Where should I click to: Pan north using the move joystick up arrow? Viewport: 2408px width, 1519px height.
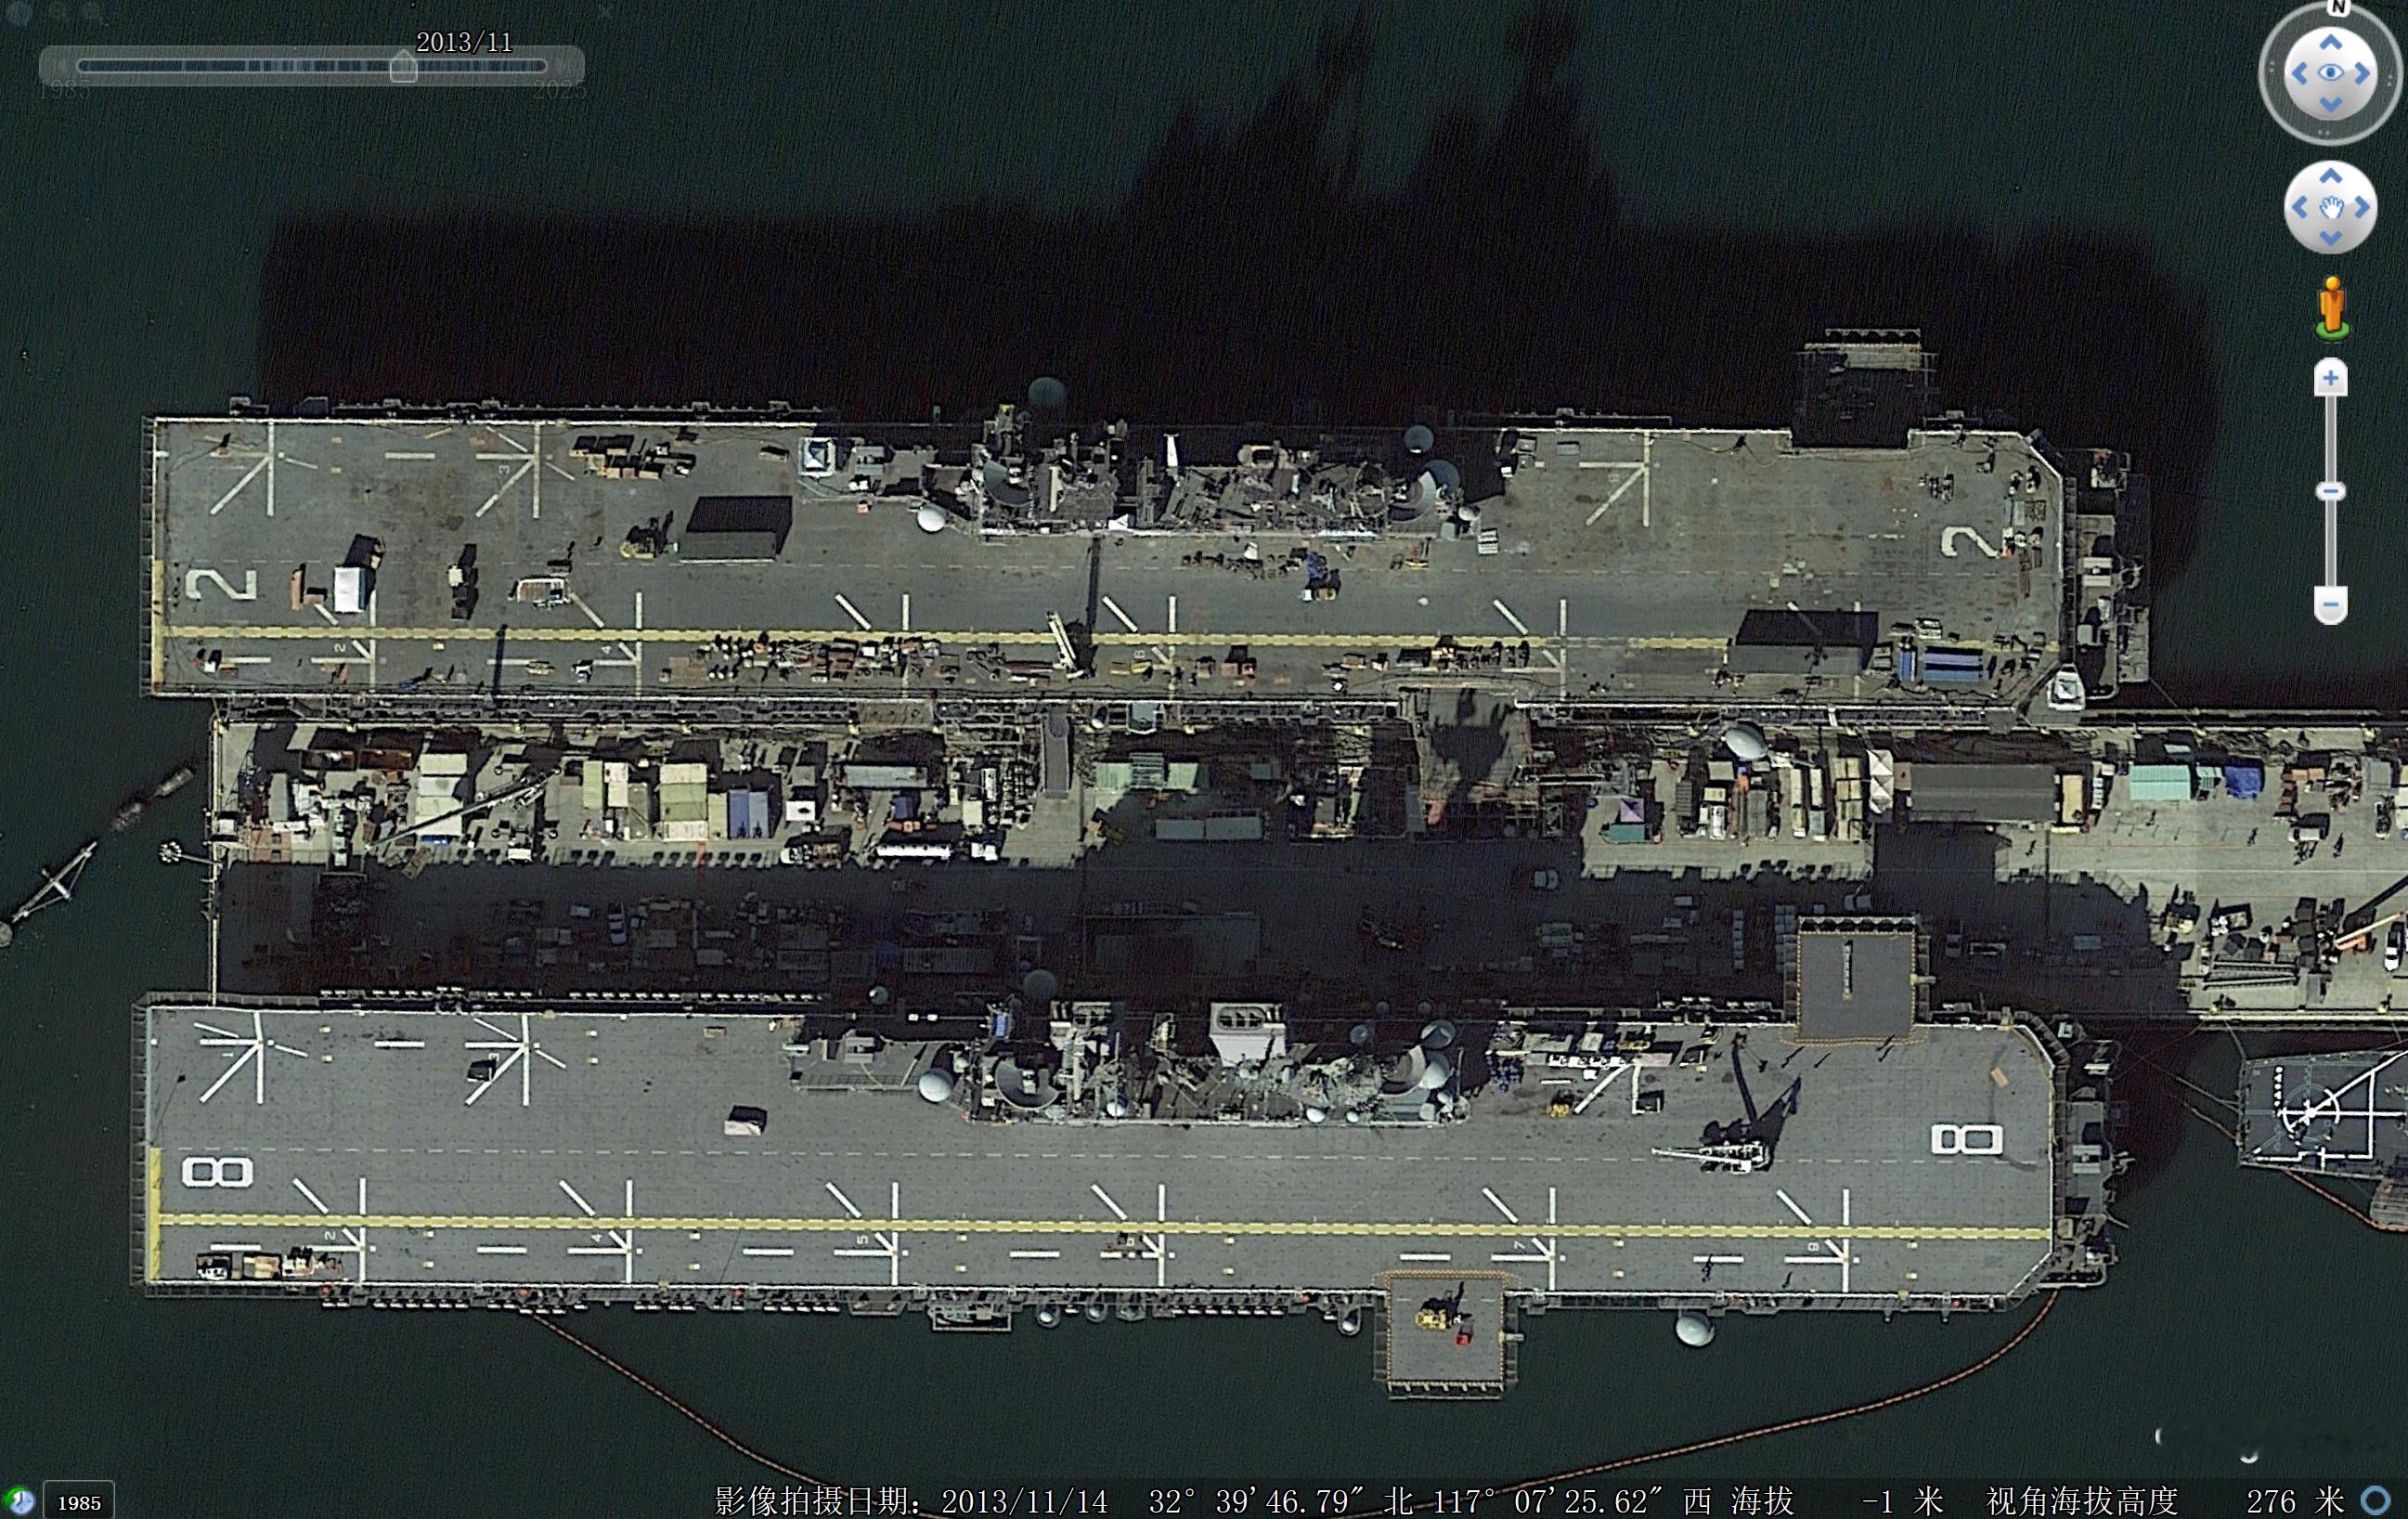pyautogui.click(x=2329, y=178)
